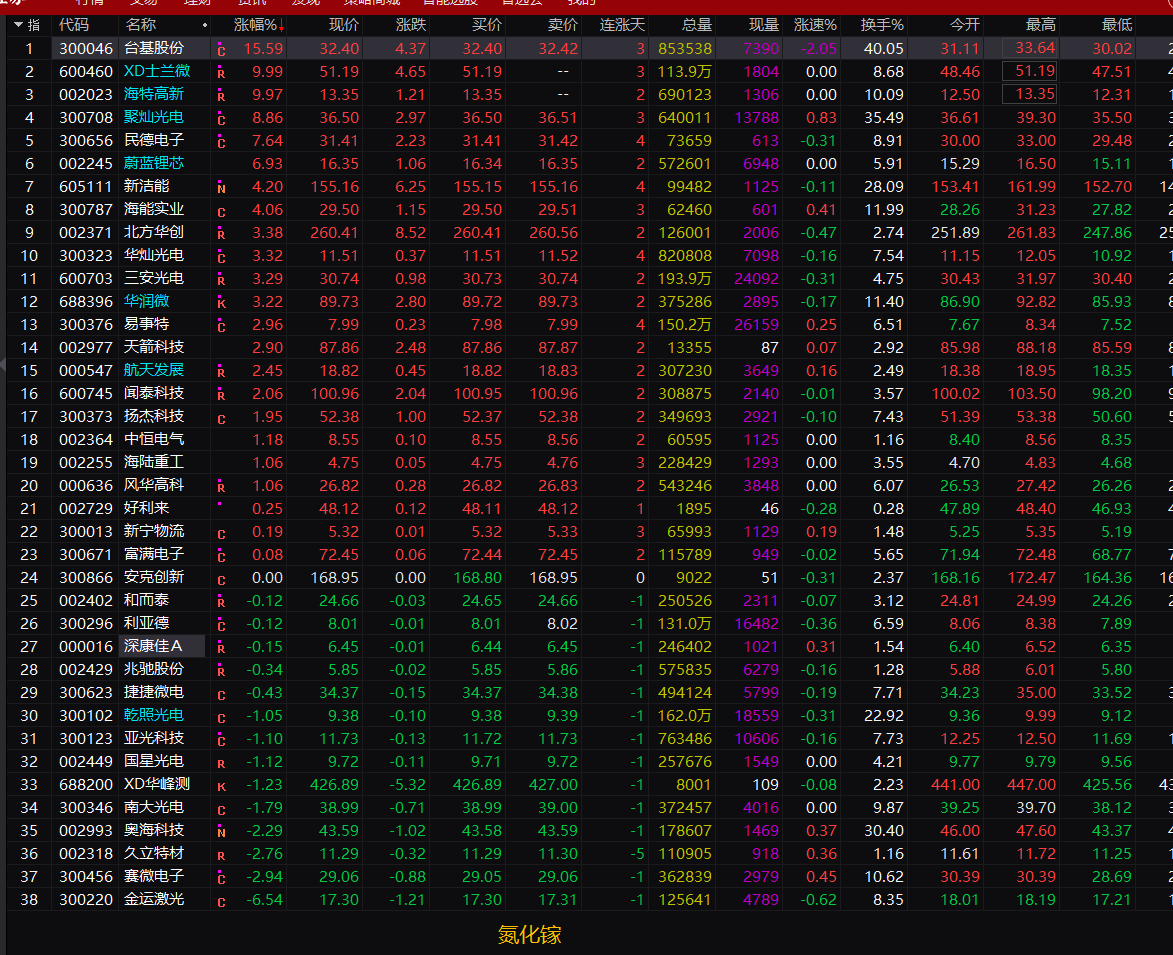
Task: Click the boxed 最高 price 51.19 cell
Action: point(1029,72)
